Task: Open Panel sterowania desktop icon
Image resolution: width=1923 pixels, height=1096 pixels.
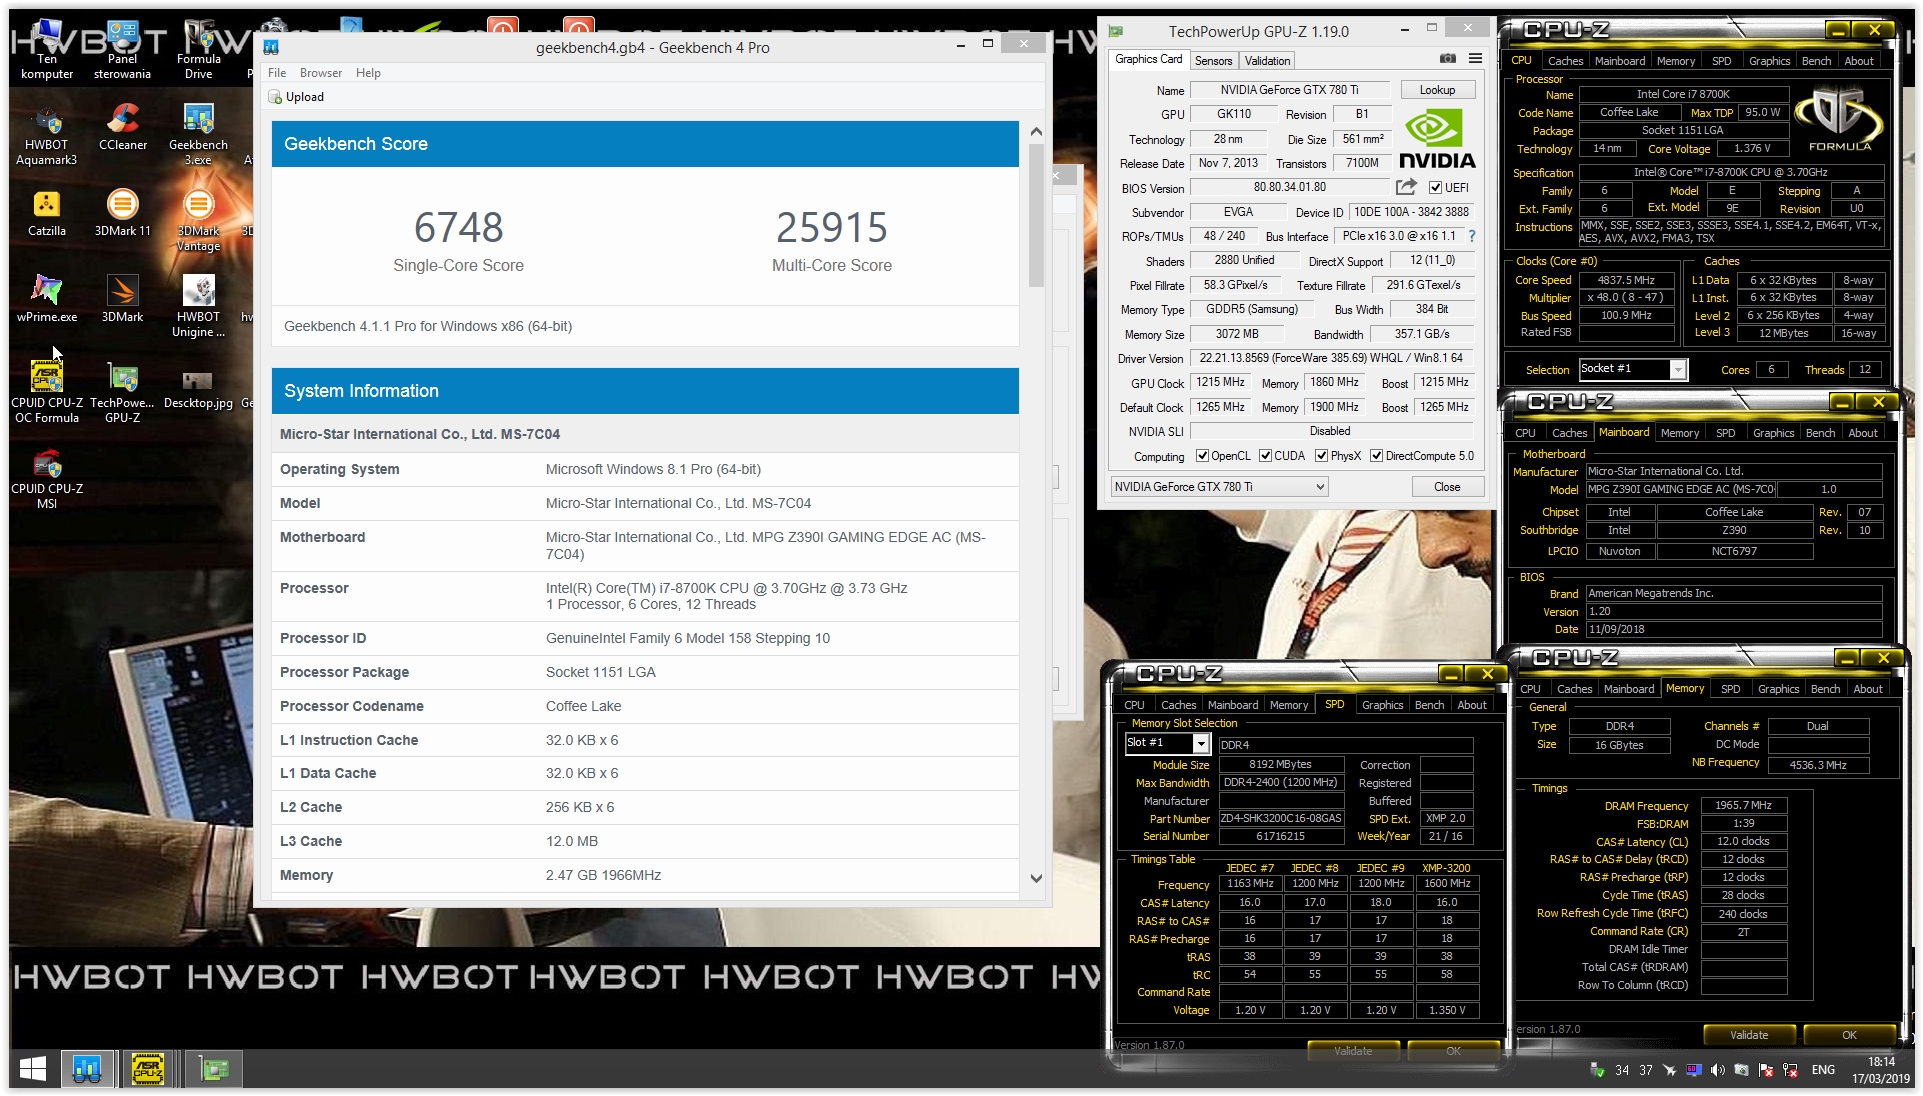Action: tap(123, 50)
